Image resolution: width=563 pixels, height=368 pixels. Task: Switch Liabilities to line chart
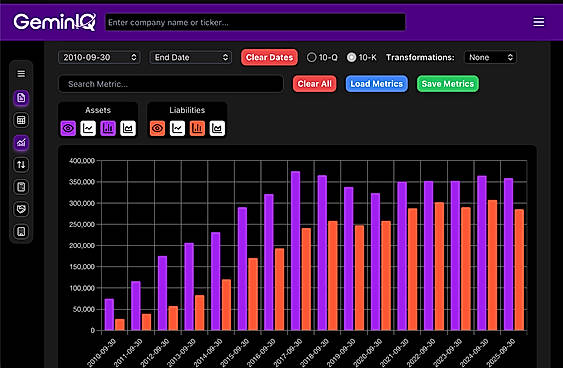177,128
